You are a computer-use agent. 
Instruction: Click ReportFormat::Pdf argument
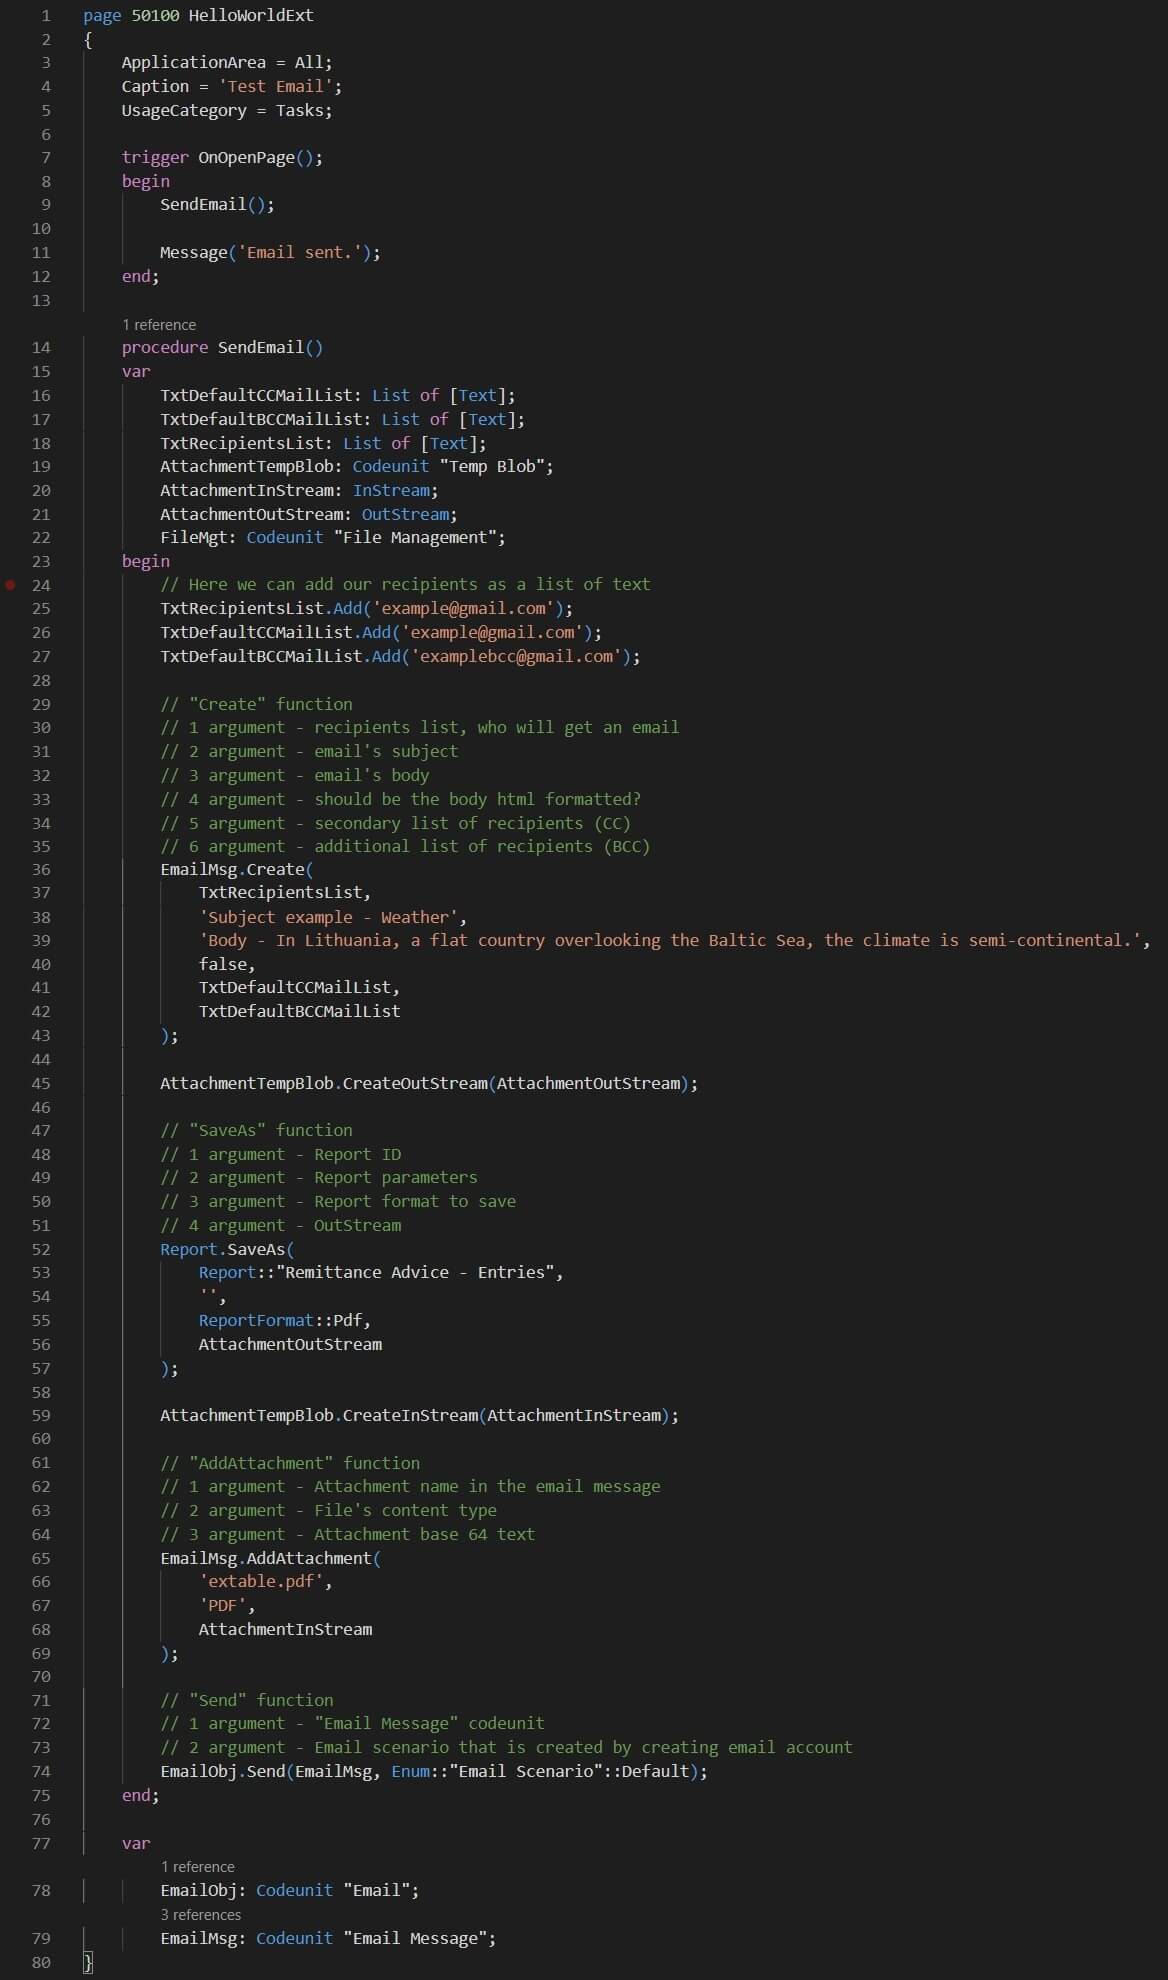tap(280, 1320)
